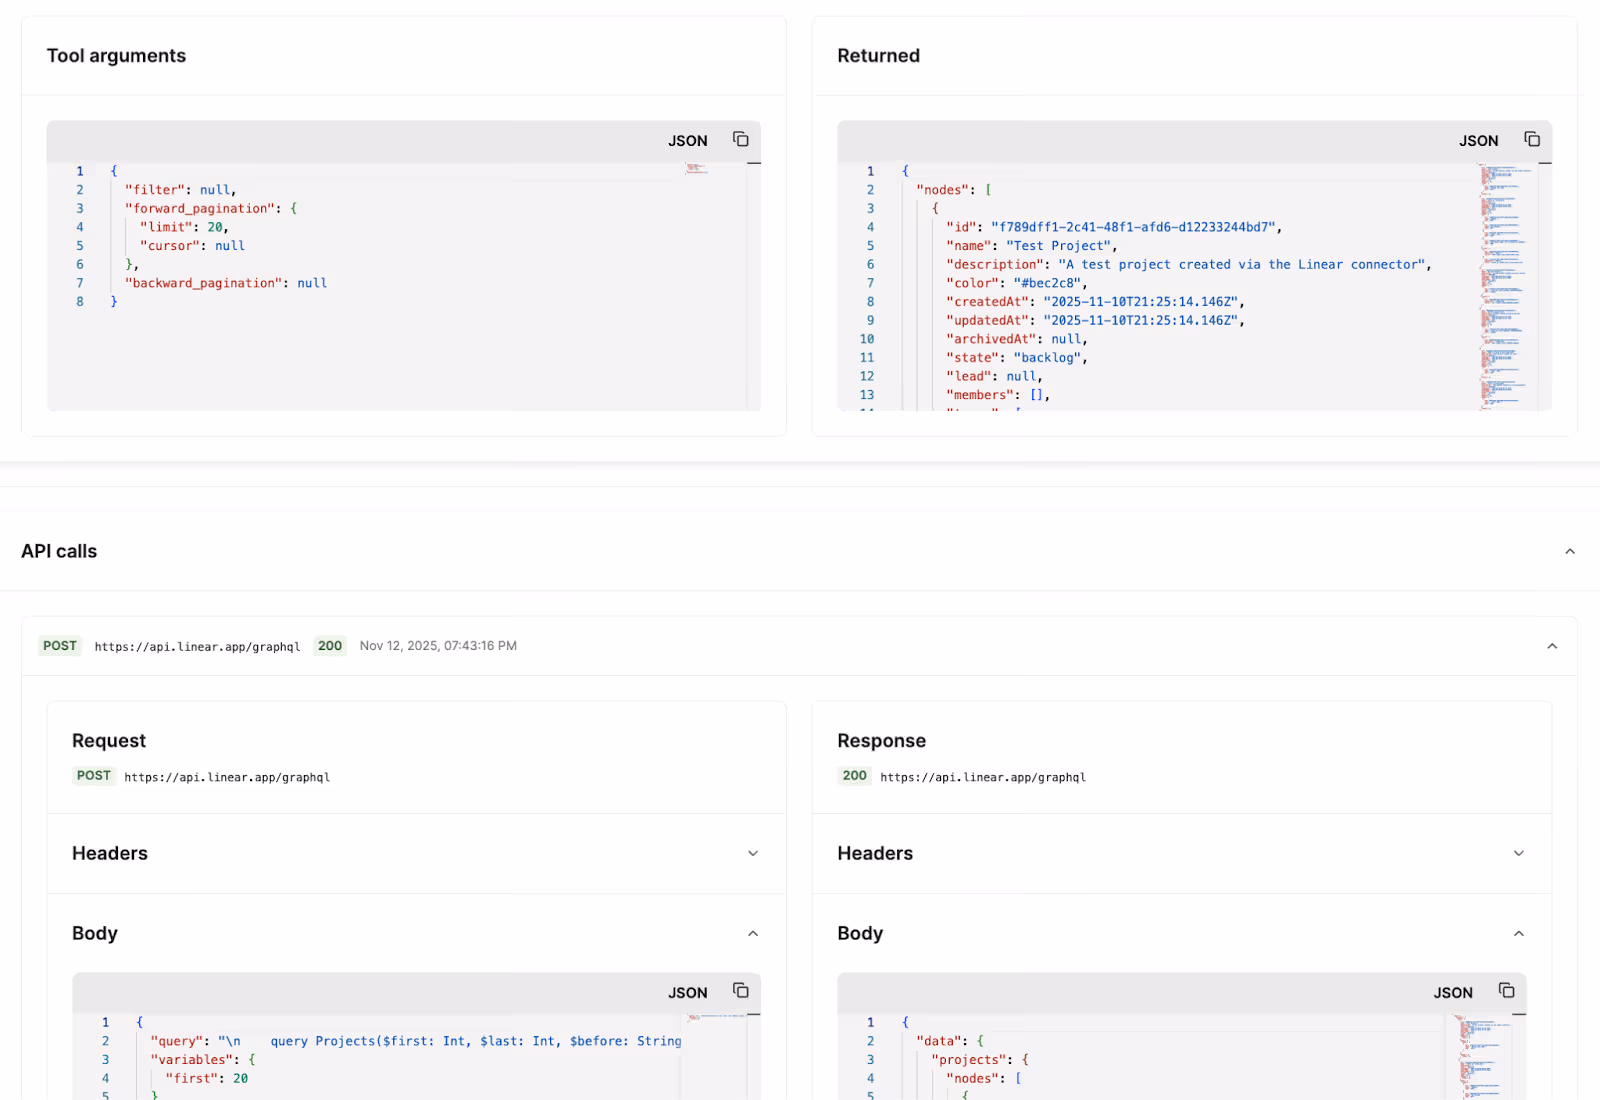This screenshot has height=1100, width=1600.
Task: Click the "state": "backlog" line
Action: (1017, 358)
